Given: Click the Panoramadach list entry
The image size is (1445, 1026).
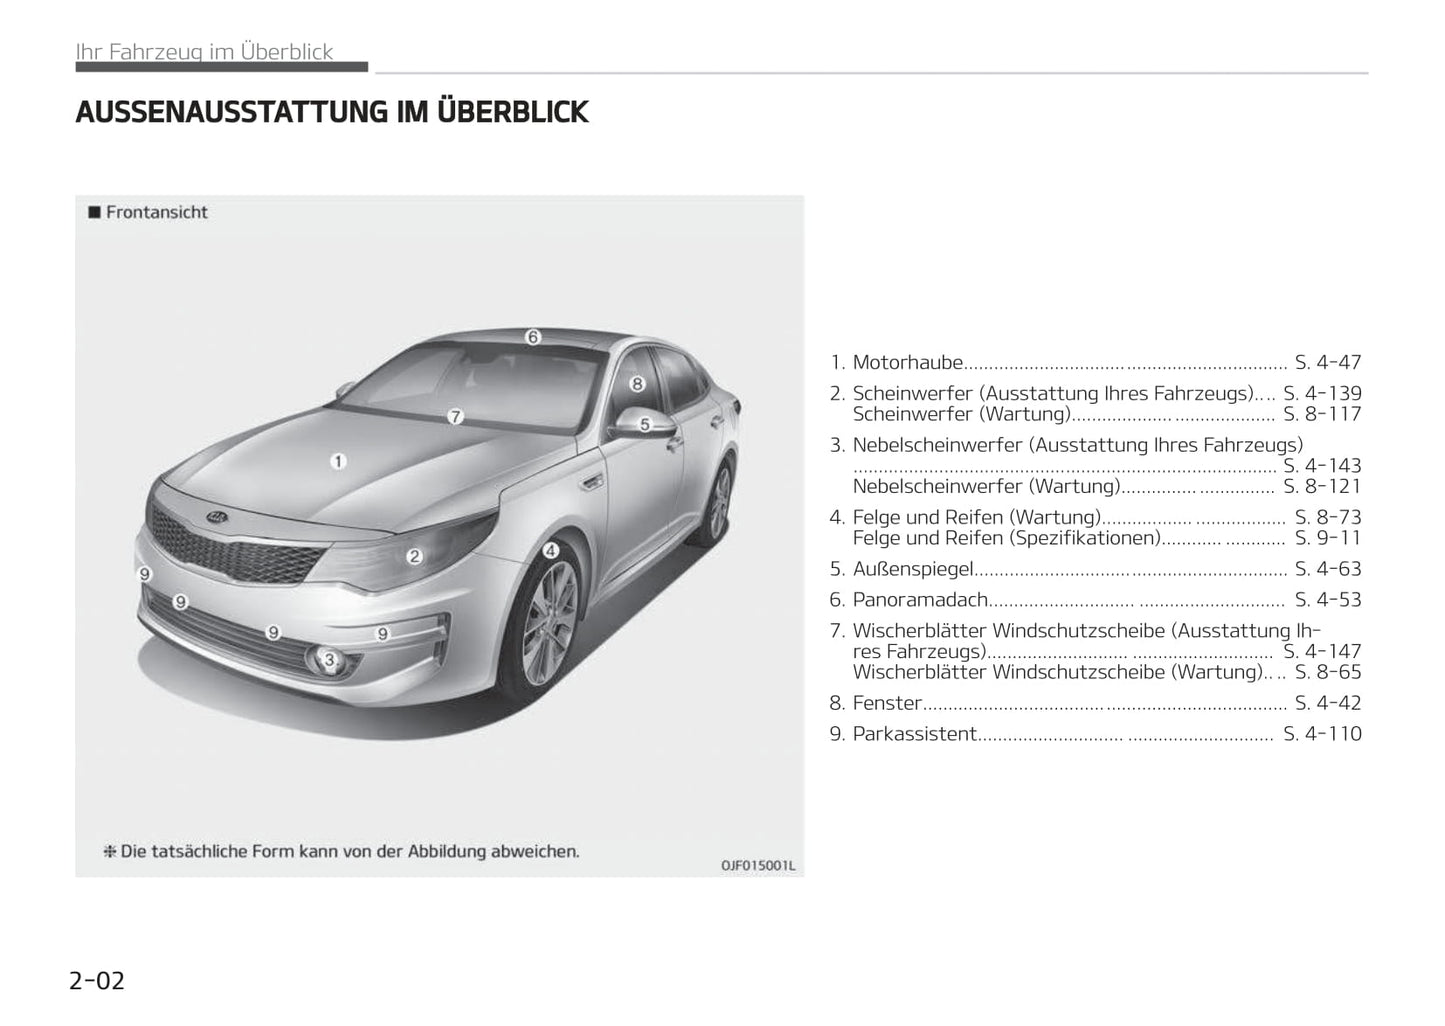Looking at the screenshot, I should pyautogui.click(x=919, y=600).
